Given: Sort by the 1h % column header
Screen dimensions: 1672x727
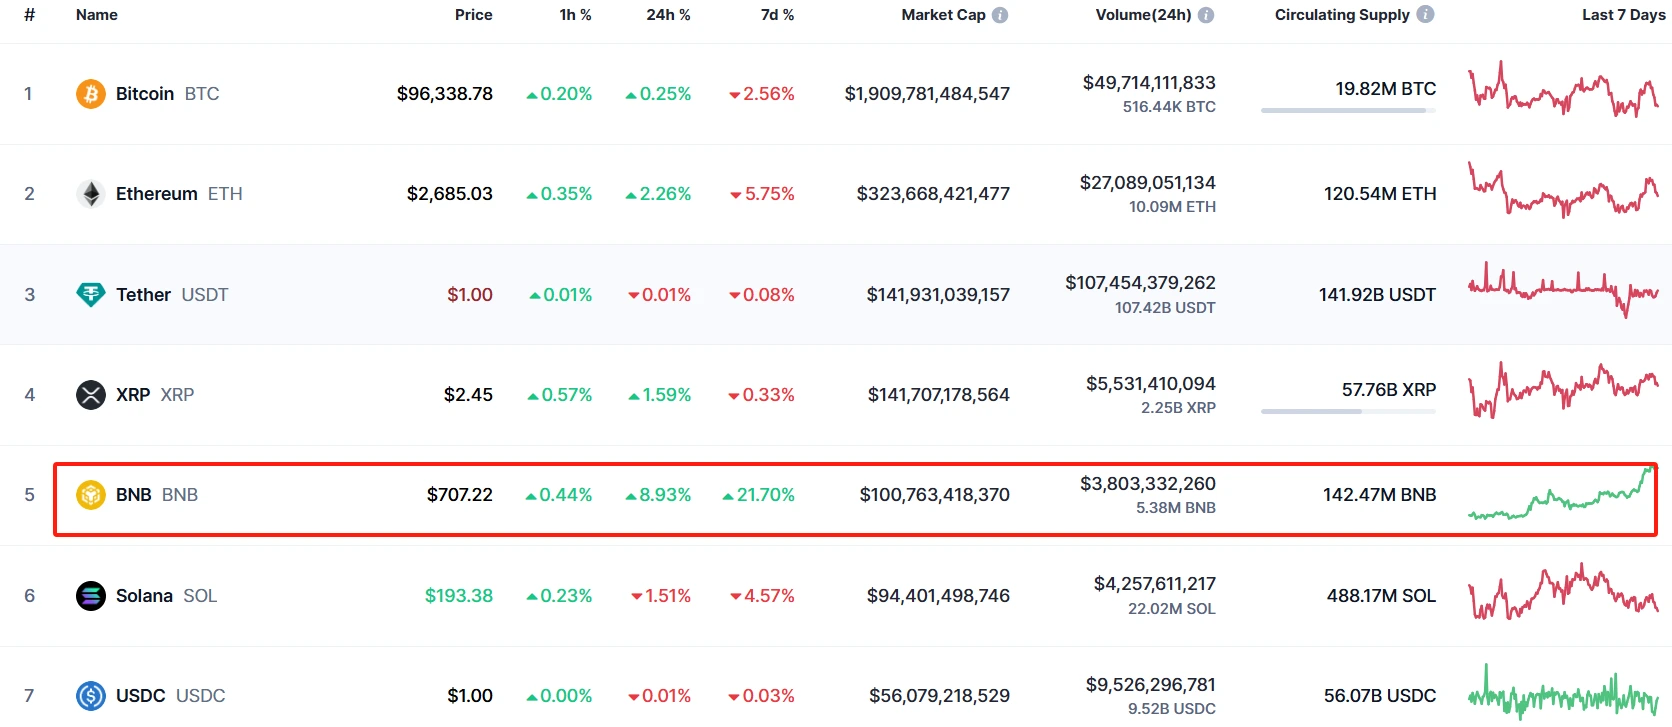Looking at the screenshot, I should pyautogui.click(x=576, y=15).
